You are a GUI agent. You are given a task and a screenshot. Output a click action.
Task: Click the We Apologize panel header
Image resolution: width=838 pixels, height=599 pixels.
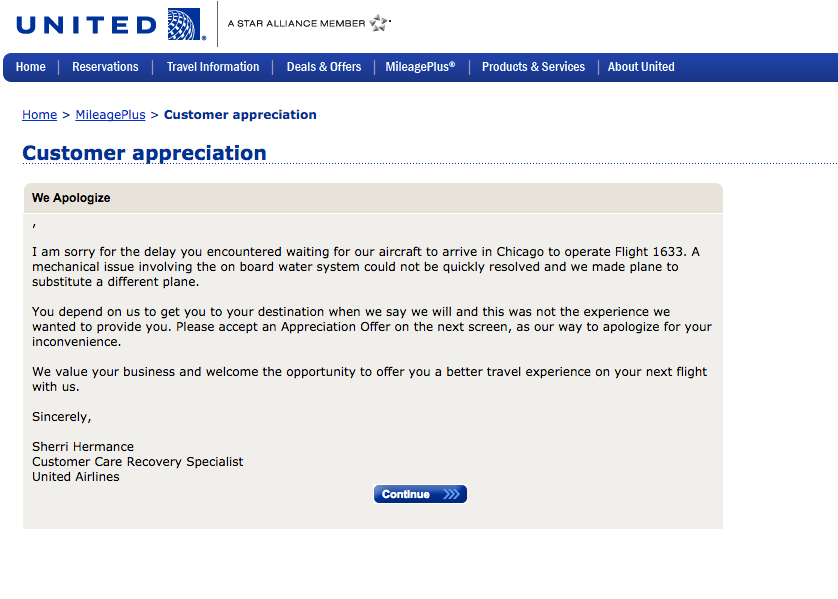[373, 198]
